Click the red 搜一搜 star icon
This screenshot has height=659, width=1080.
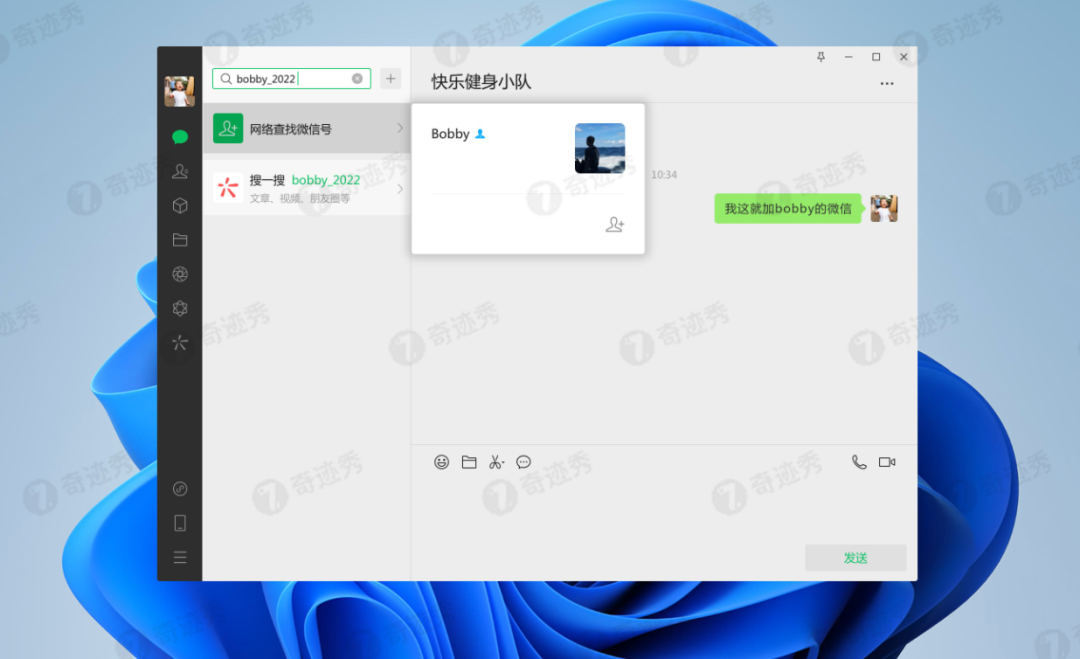coord(228,187)
